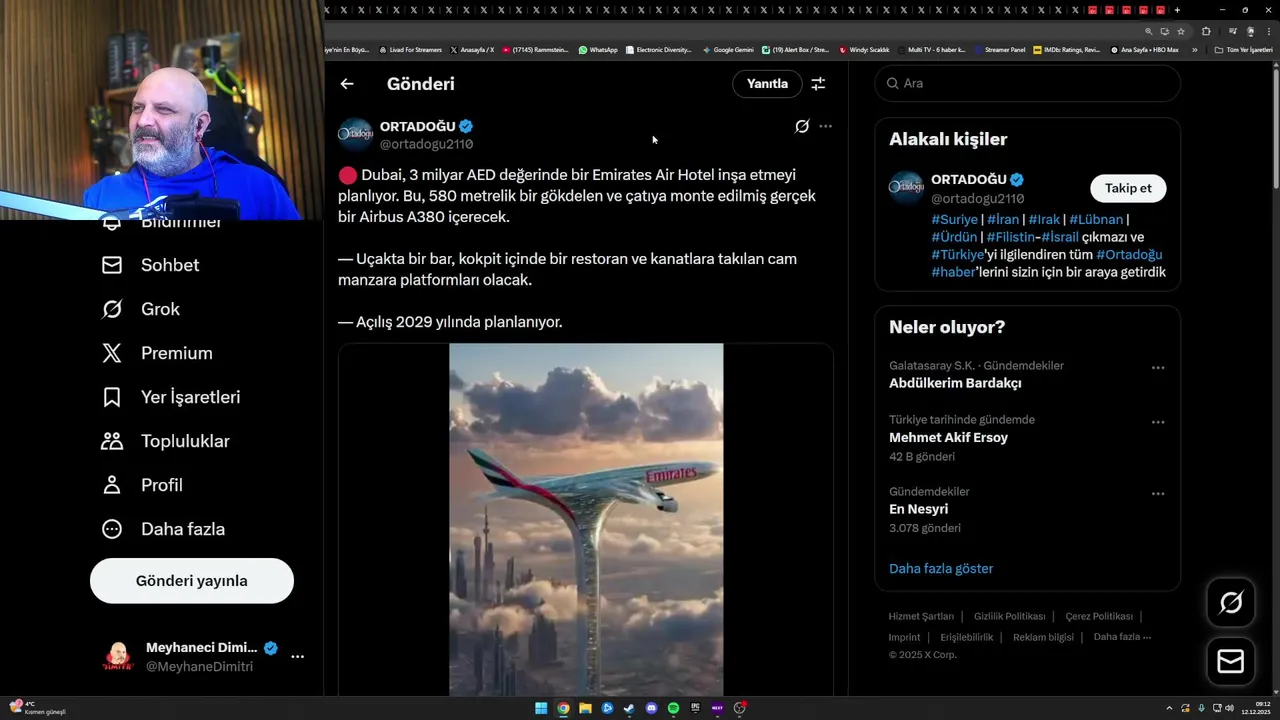The image size is (1280, 720).
Task: Open the Streamer Panel bookmark
Action: tap(999, 50)
